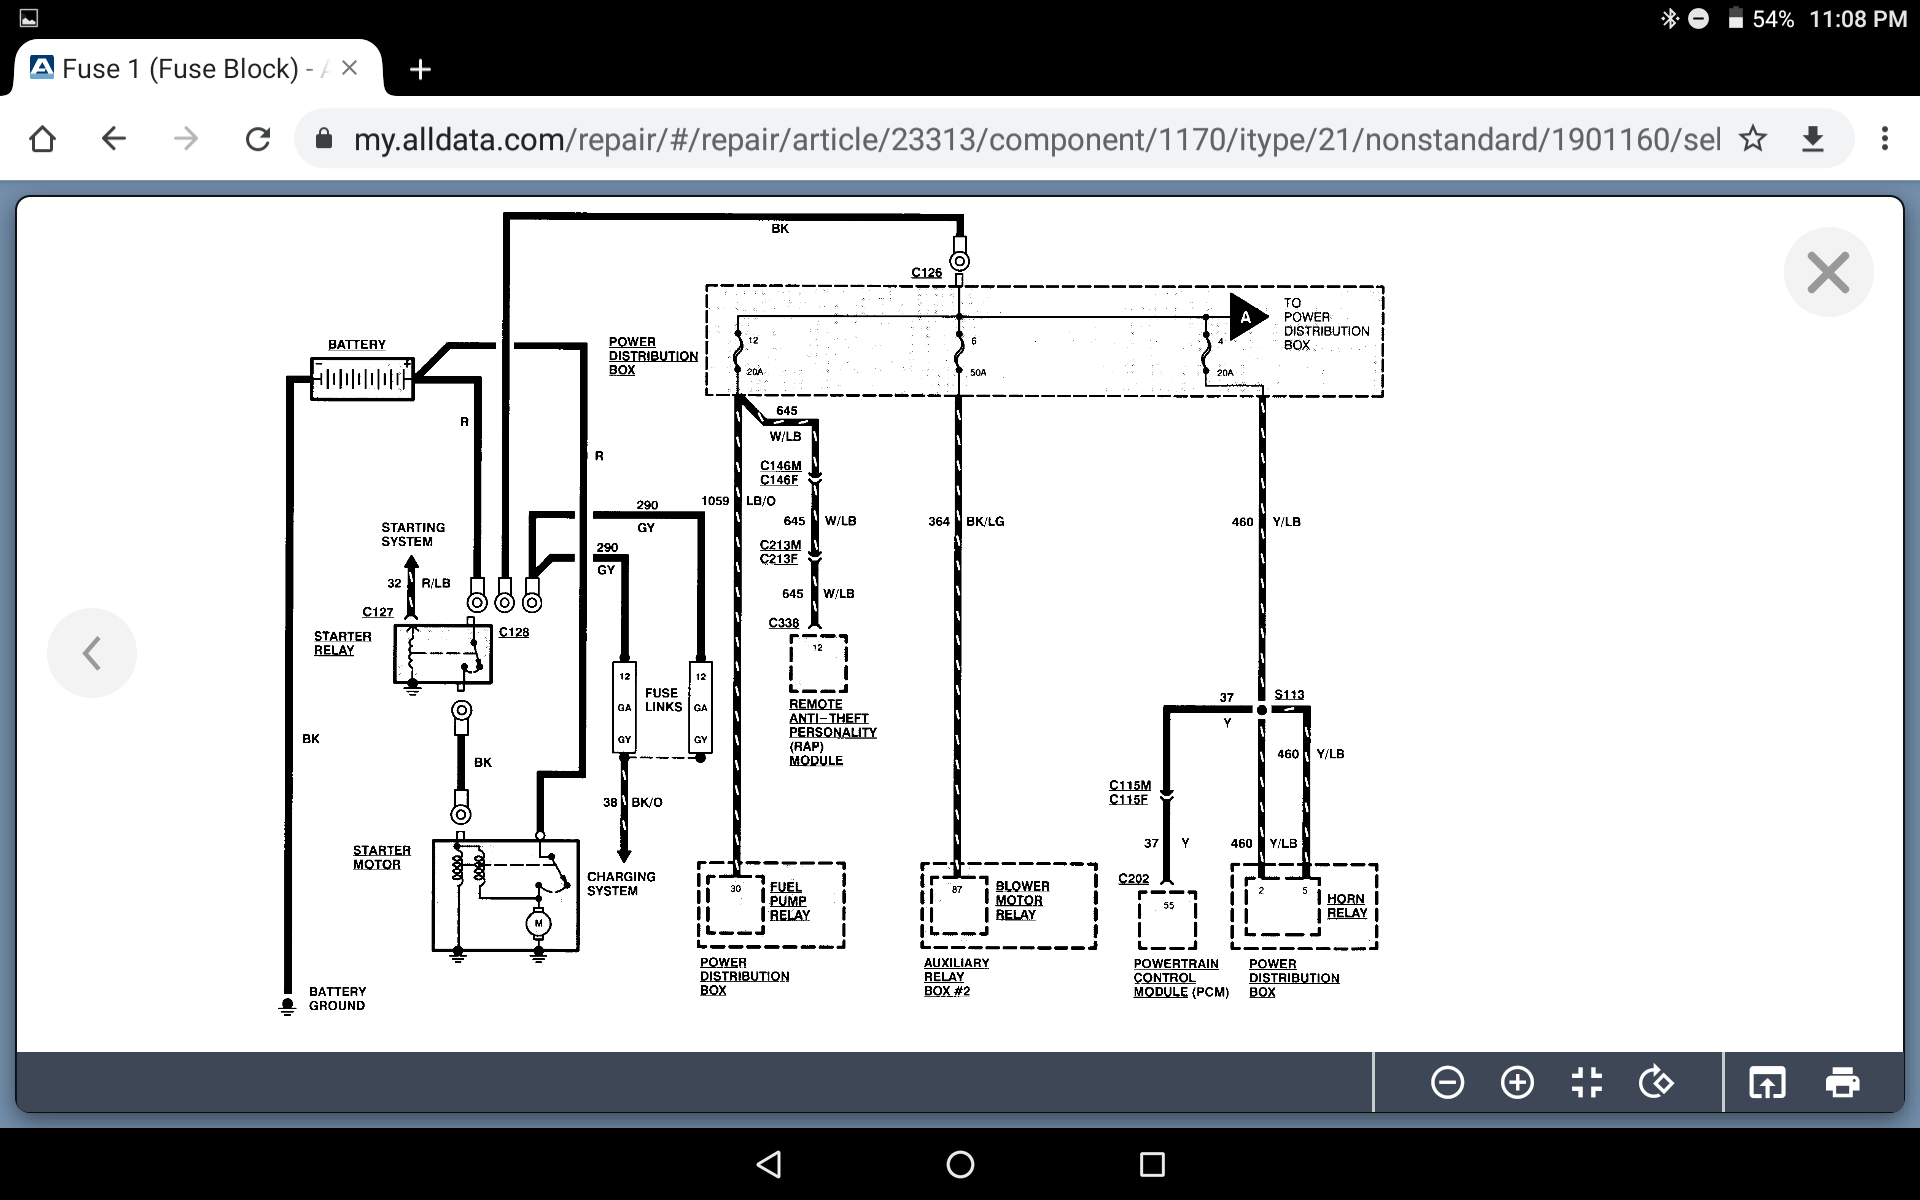
Task: Open a new browser tab
Action: coord(420,69)
